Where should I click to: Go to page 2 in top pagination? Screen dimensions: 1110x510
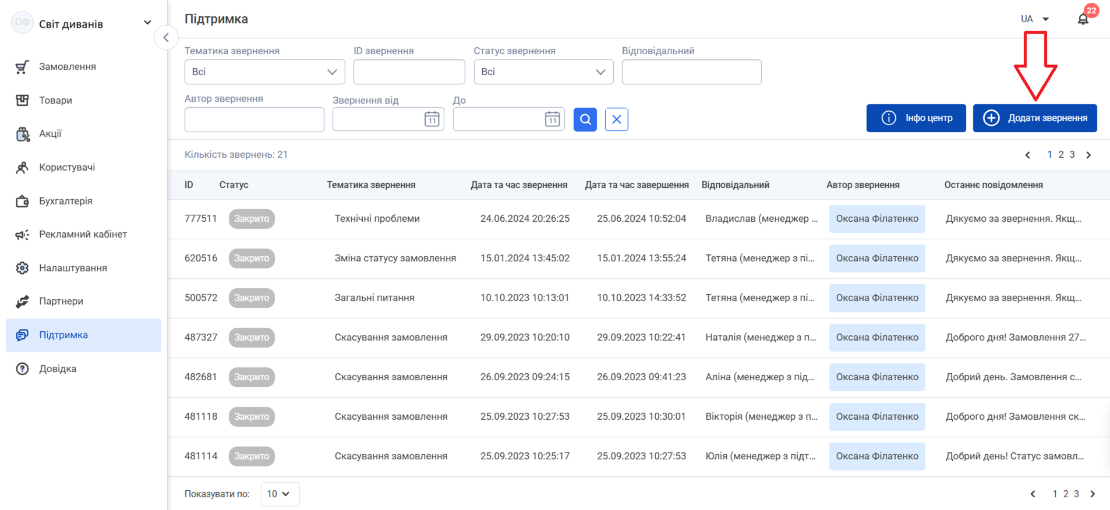1061,154
